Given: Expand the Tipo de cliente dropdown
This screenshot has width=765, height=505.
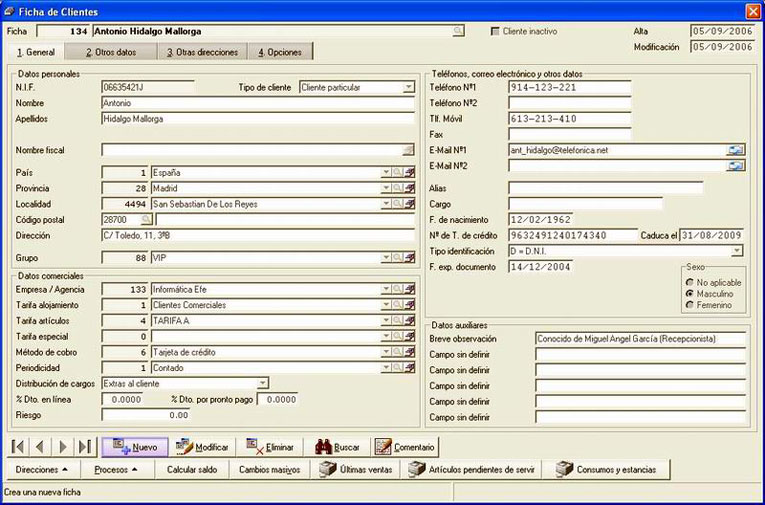Looking at the screenshot, I should click(x=408, y=87).
